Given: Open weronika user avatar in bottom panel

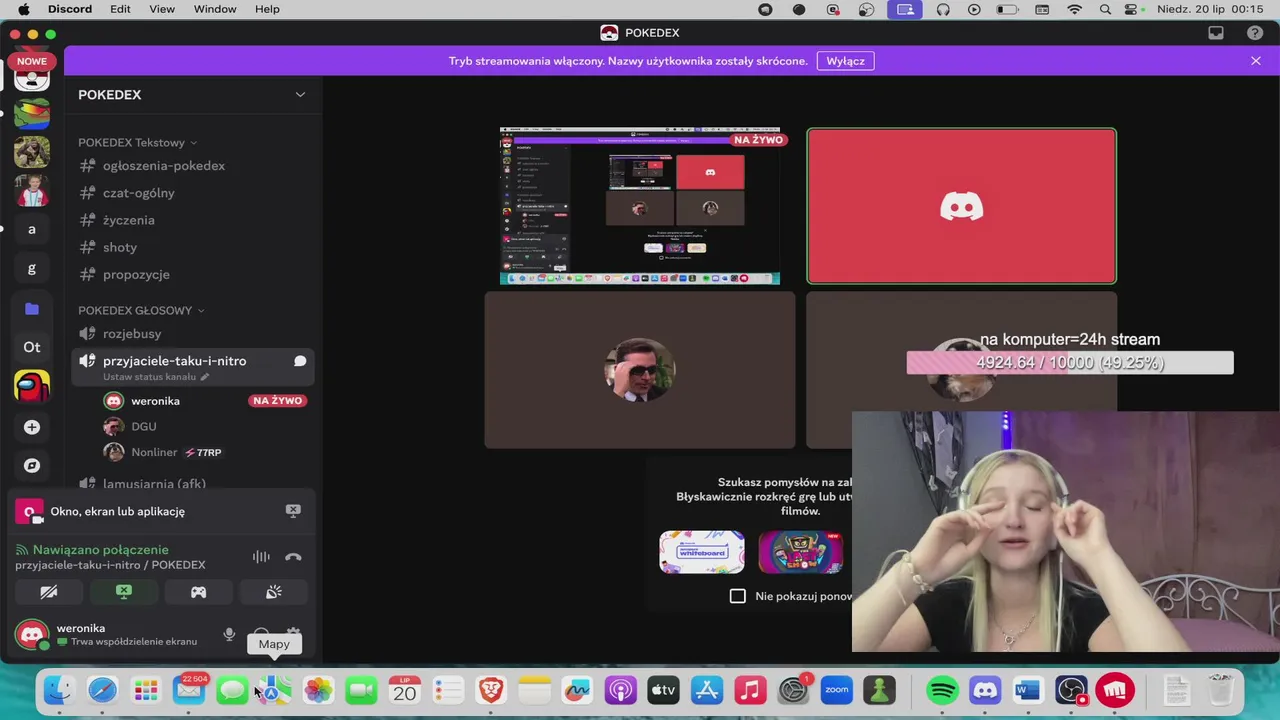Looking at the screenshot, I should (x=32, y=635).
